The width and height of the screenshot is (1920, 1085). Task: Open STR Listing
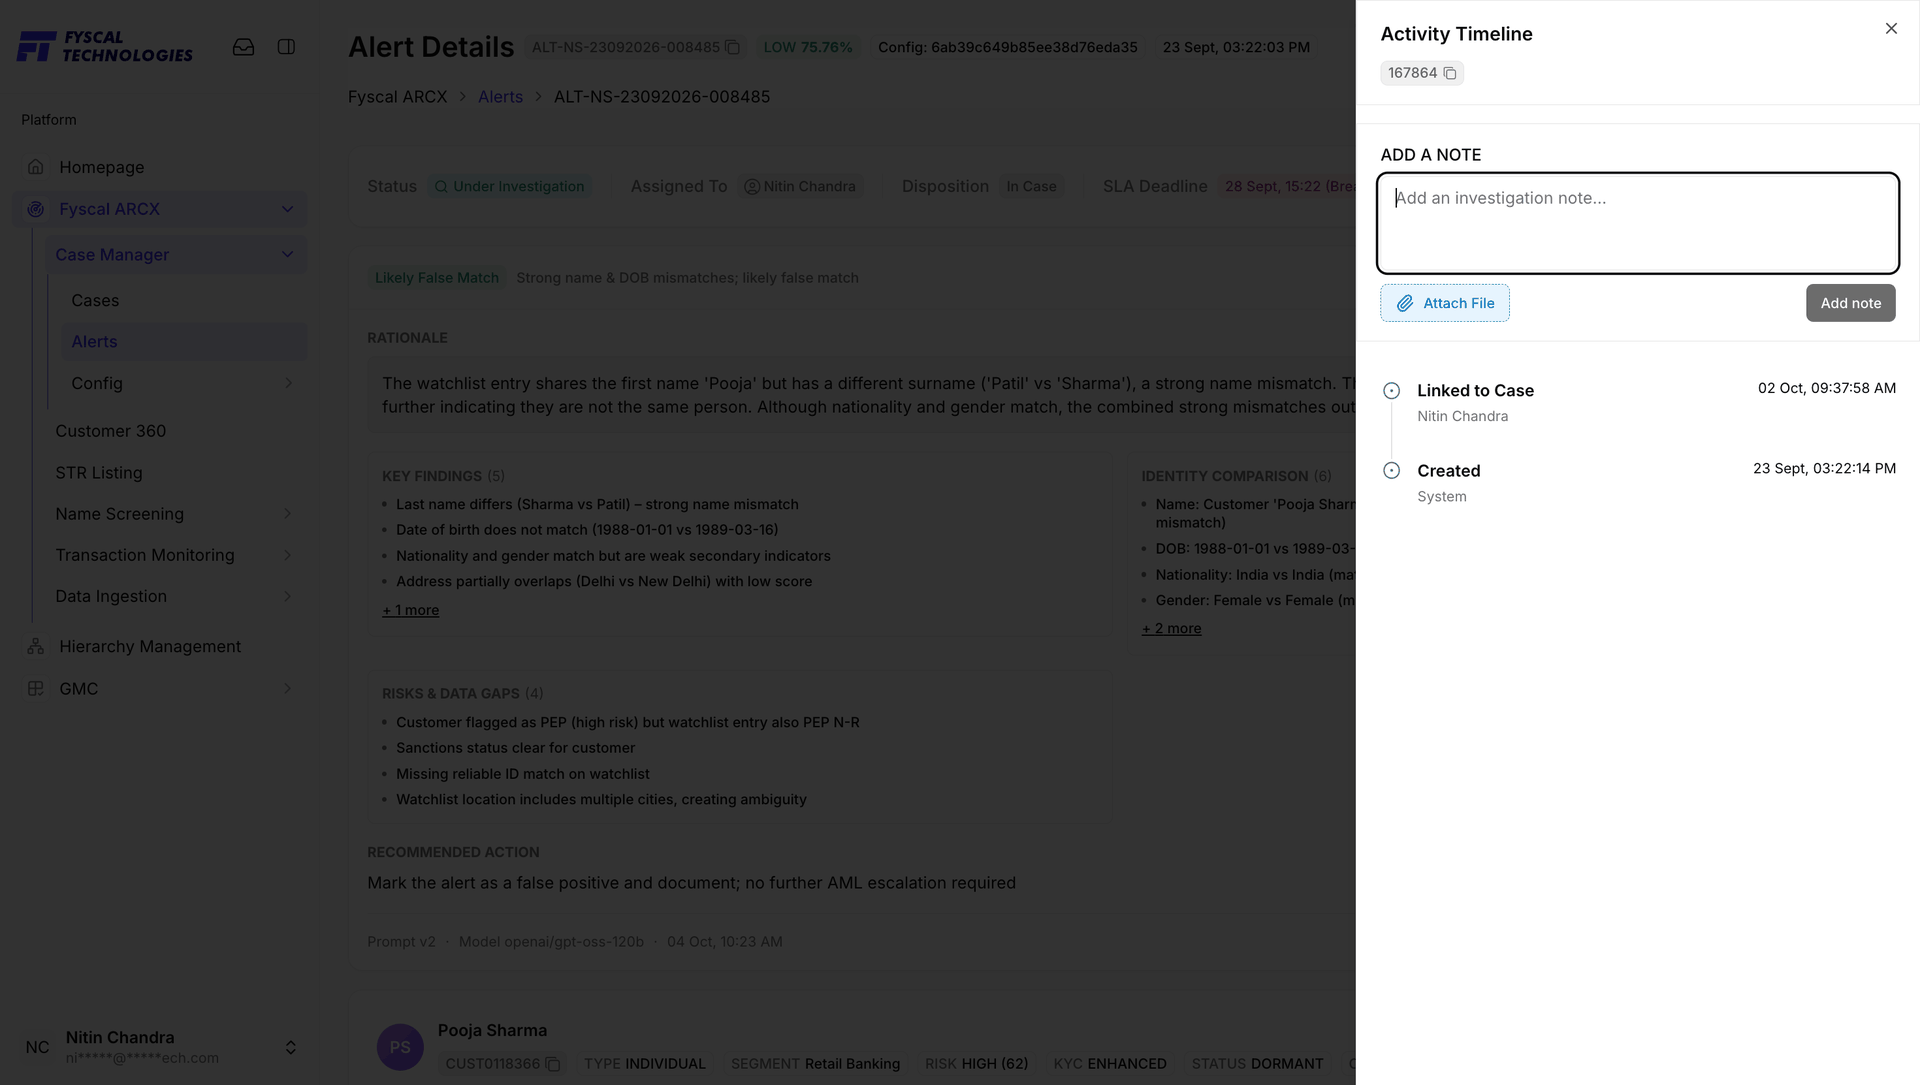tap(99, 473)
